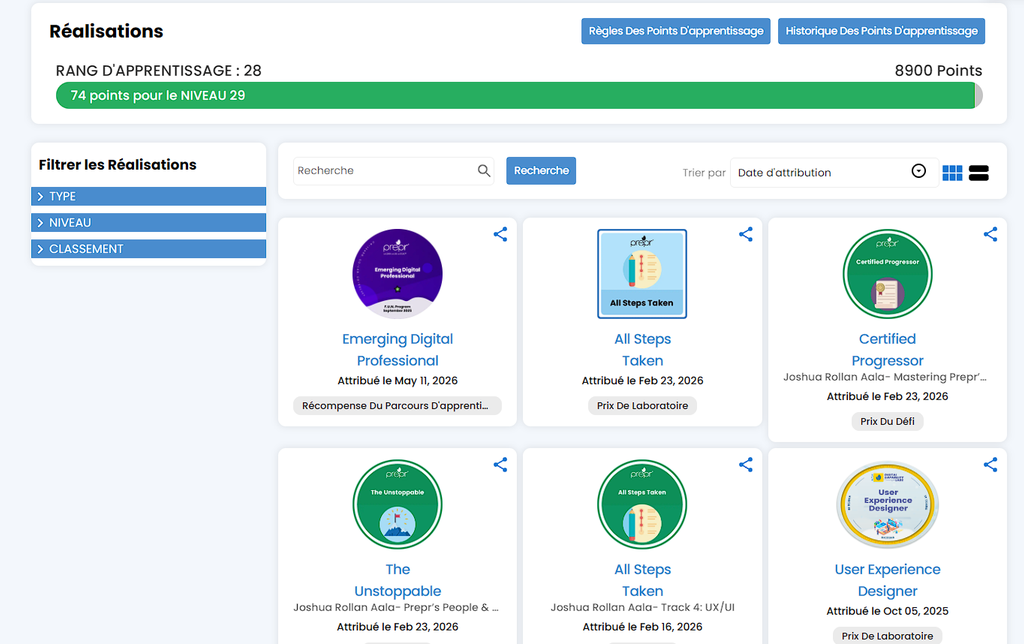Open the Date d'attribution sort dropdown
Viewport: 1024px width, 644px height.
(834, 172)
